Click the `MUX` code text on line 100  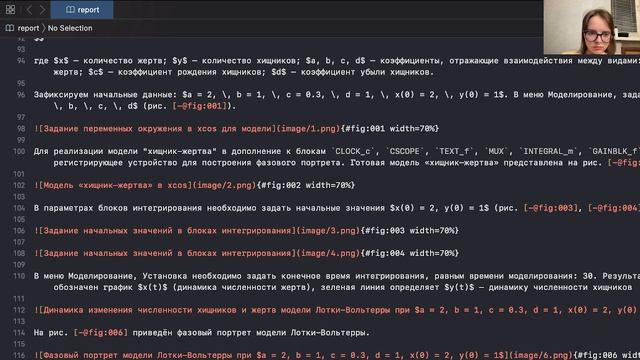pyautogui.click(x=496, y=151)
